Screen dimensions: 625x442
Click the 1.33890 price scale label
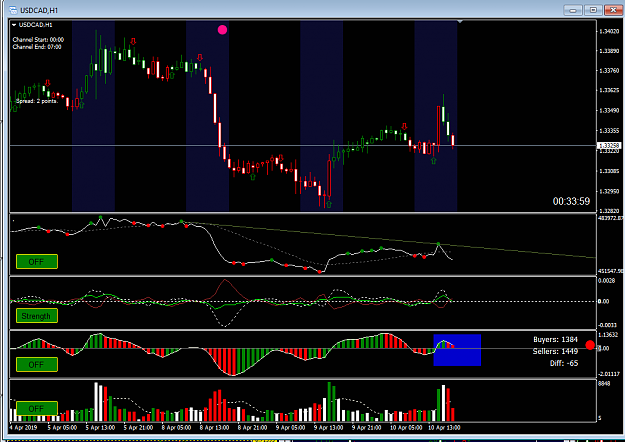[609, 51]
